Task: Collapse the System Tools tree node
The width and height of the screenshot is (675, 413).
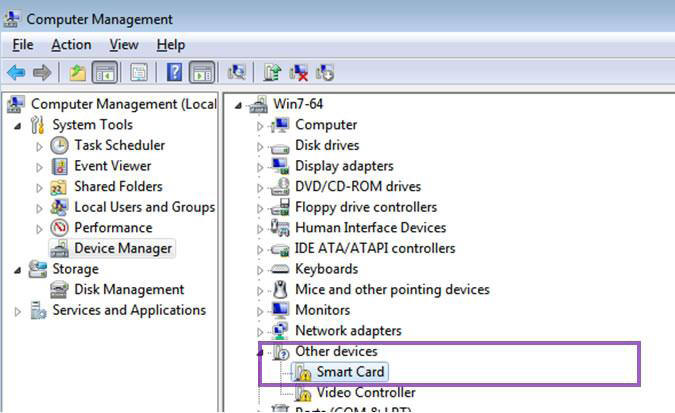Action: point(18,125)
